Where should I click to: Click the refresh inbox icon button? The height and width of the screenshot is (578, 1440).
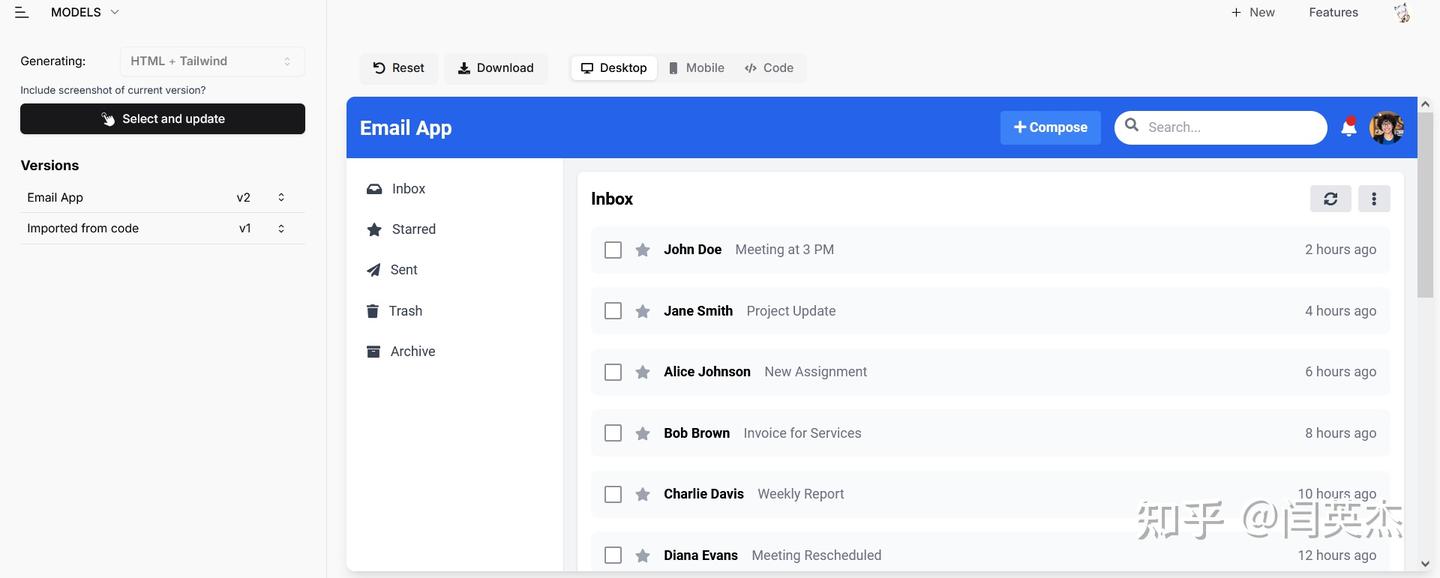click(1330, 199)
